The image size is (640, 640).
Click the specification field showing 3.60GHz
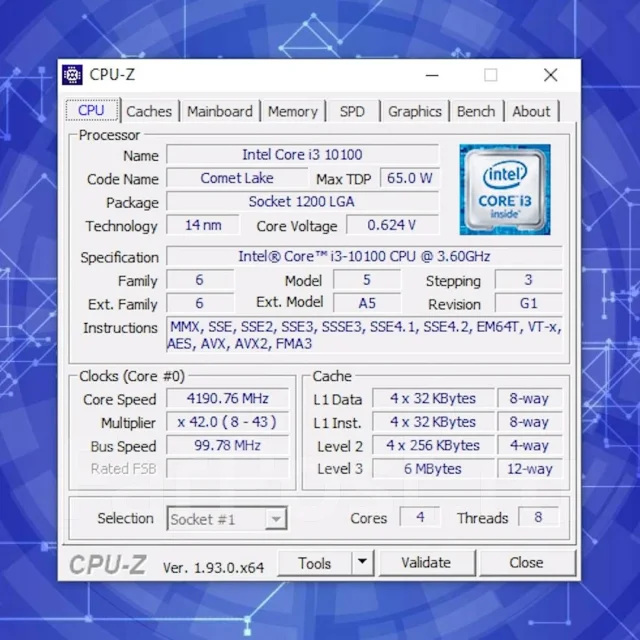(x=364, y=256)
